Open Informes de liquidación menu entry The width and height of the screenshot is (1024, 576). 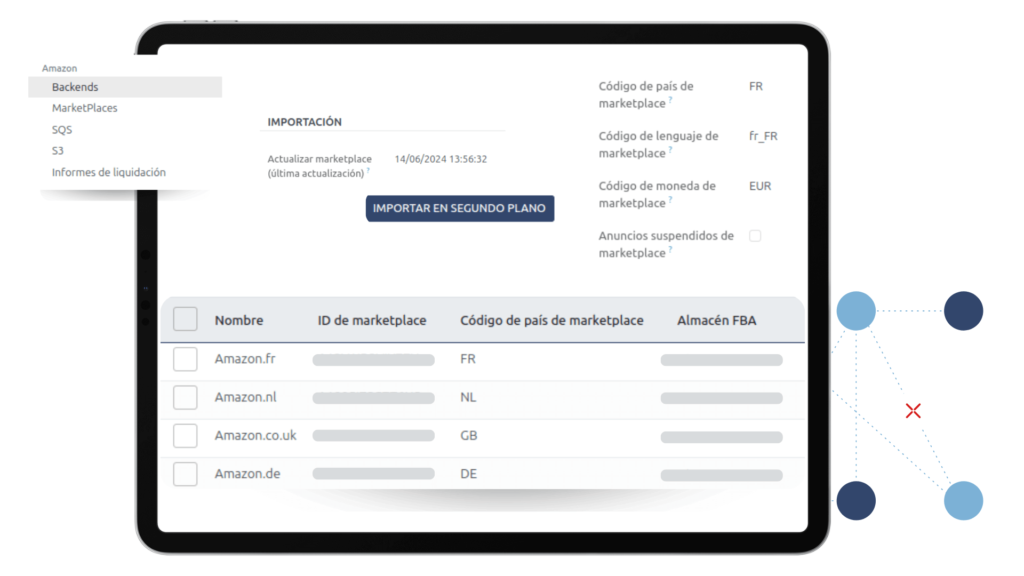click(109, 172)
